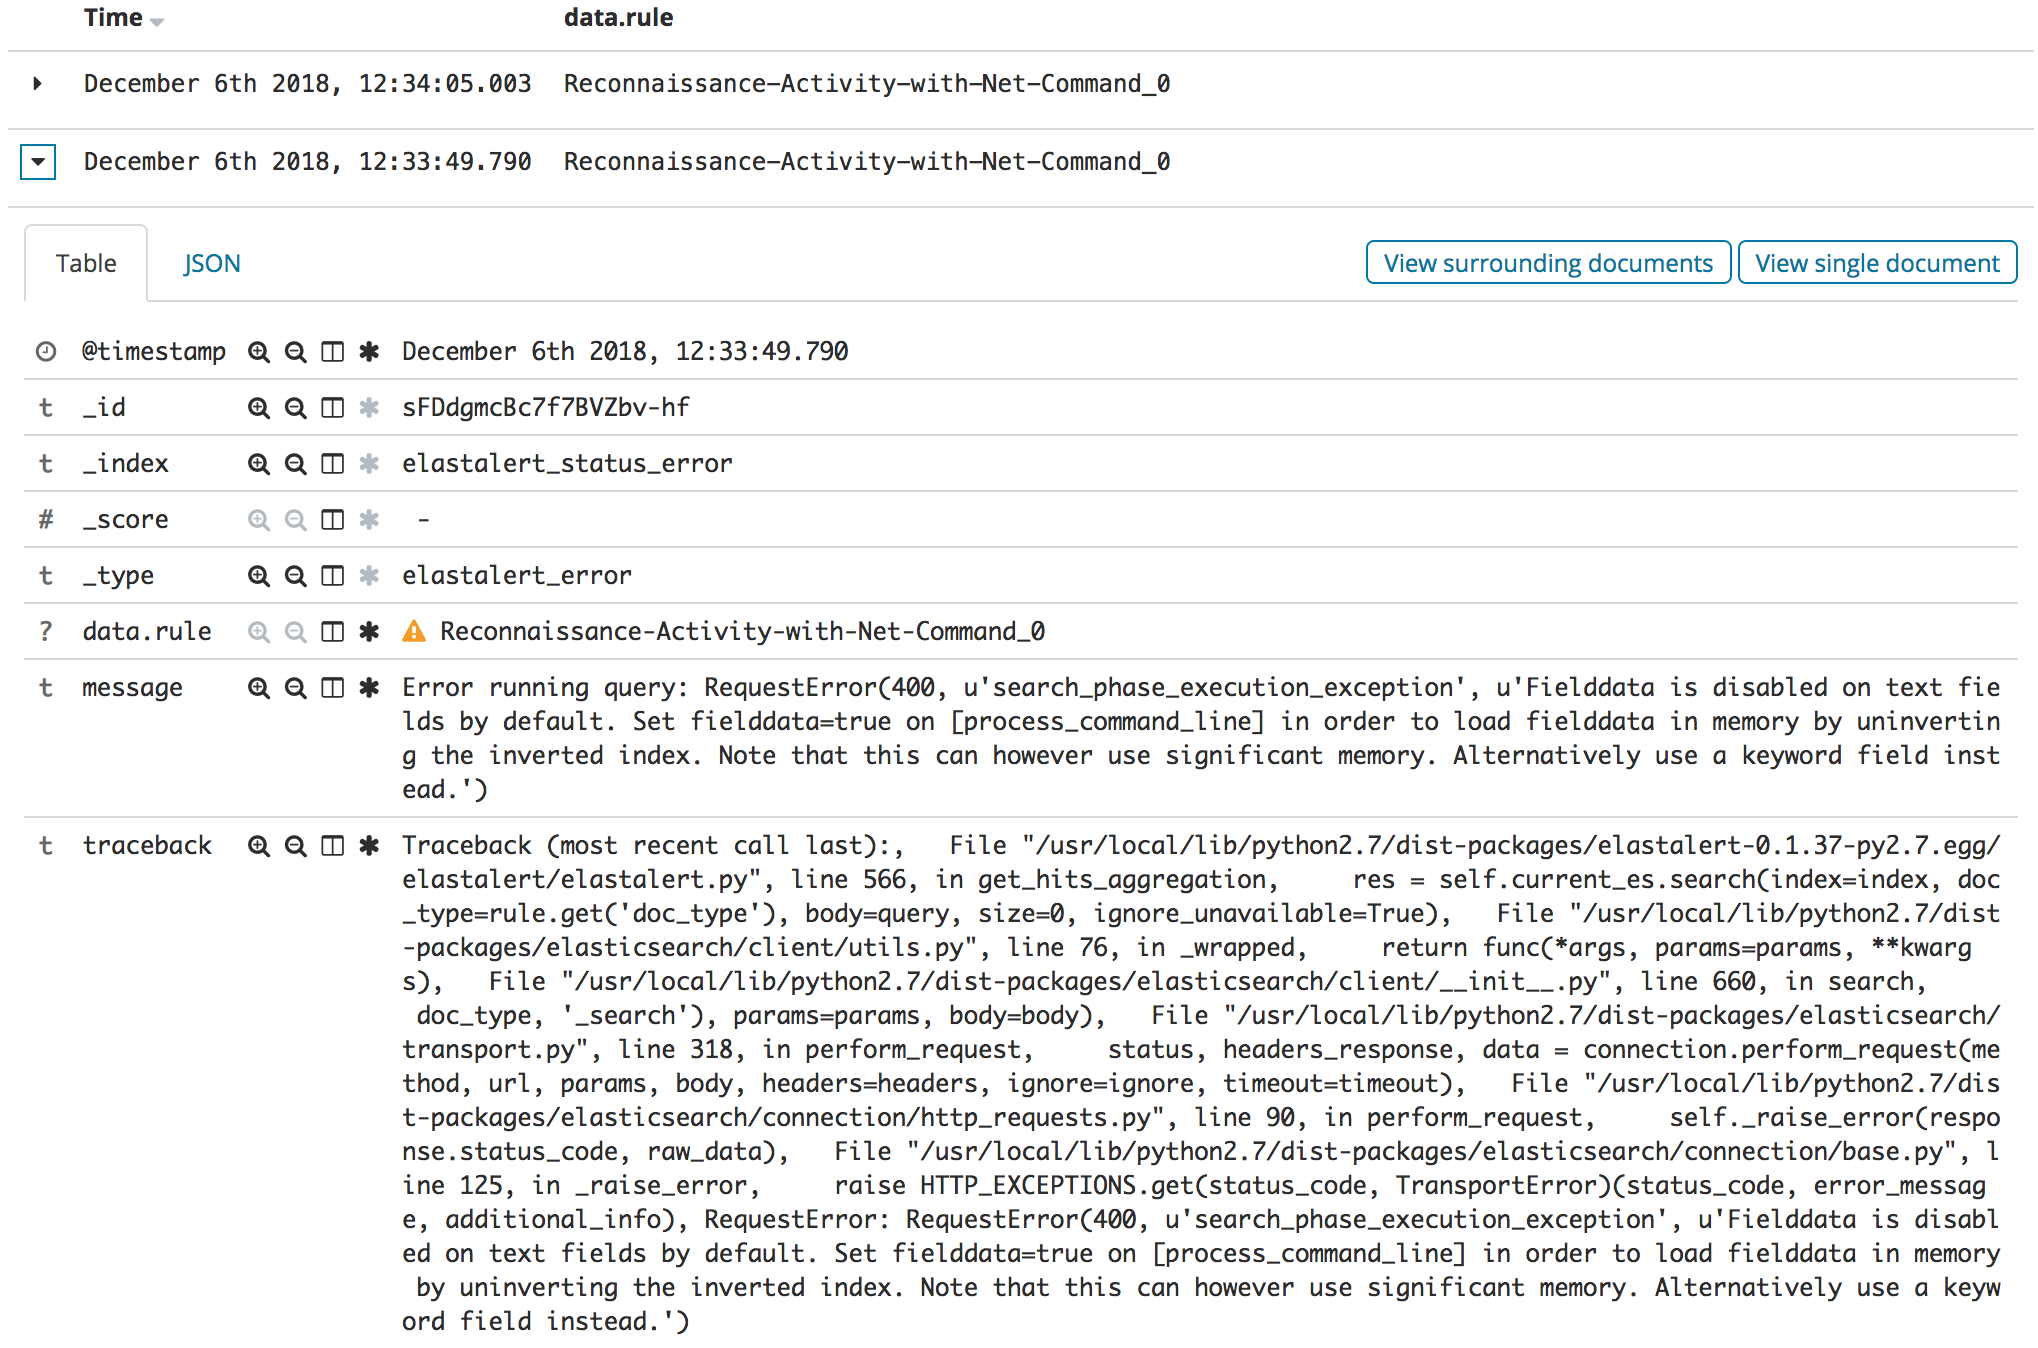Image resolution: width=2038 pixels, height=1348 pixels.
Task: Click View surrounding documents
Action: [x=1548, y=262]
